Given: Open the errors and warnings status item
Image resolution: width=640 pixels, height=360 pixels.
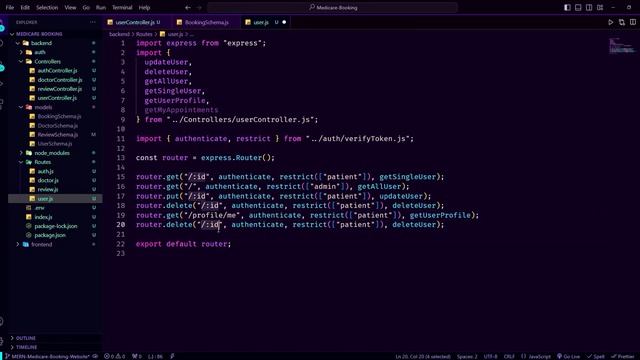Looking at the screenshot, I should pos(114,356).
